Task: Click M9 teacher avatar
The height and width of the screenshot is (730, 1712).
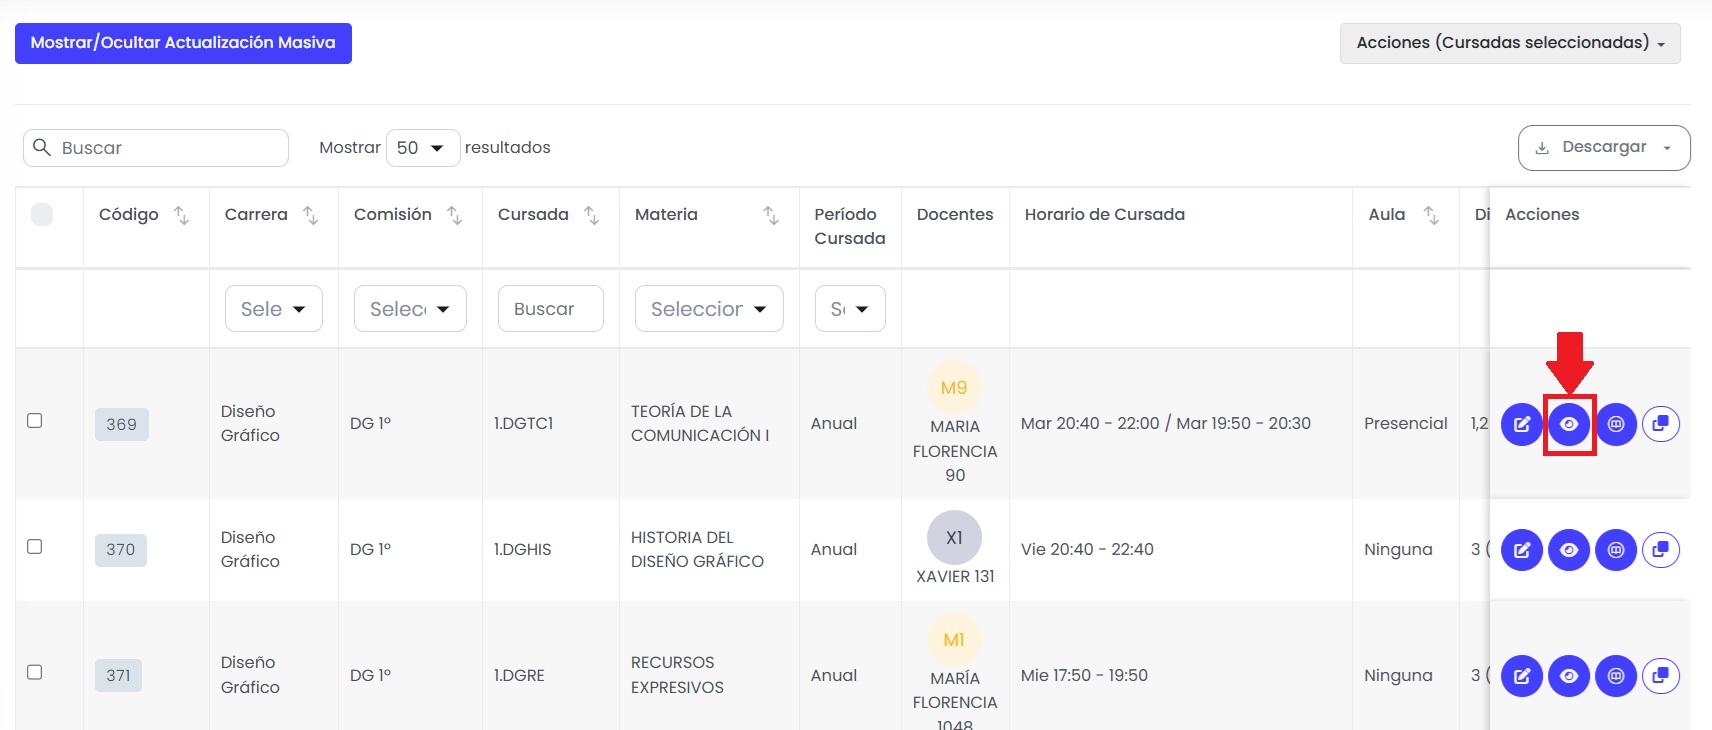Action: point(954,387)
